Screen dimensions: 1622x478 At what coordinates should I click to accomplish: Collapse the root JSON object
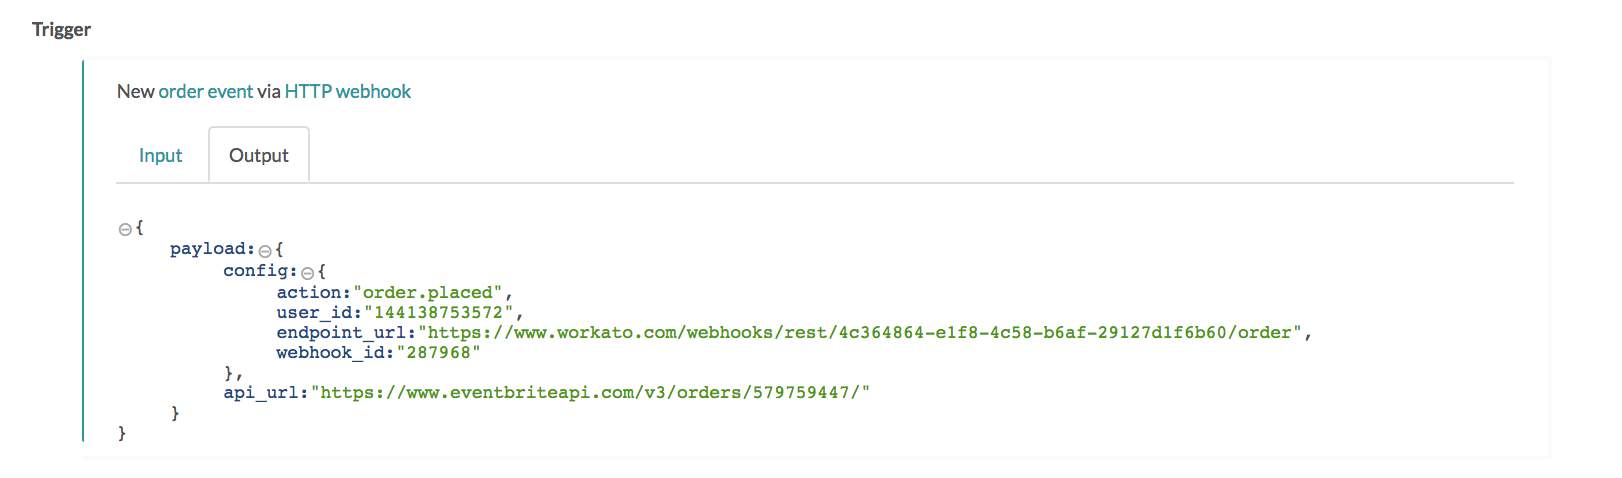pos(125,229)
